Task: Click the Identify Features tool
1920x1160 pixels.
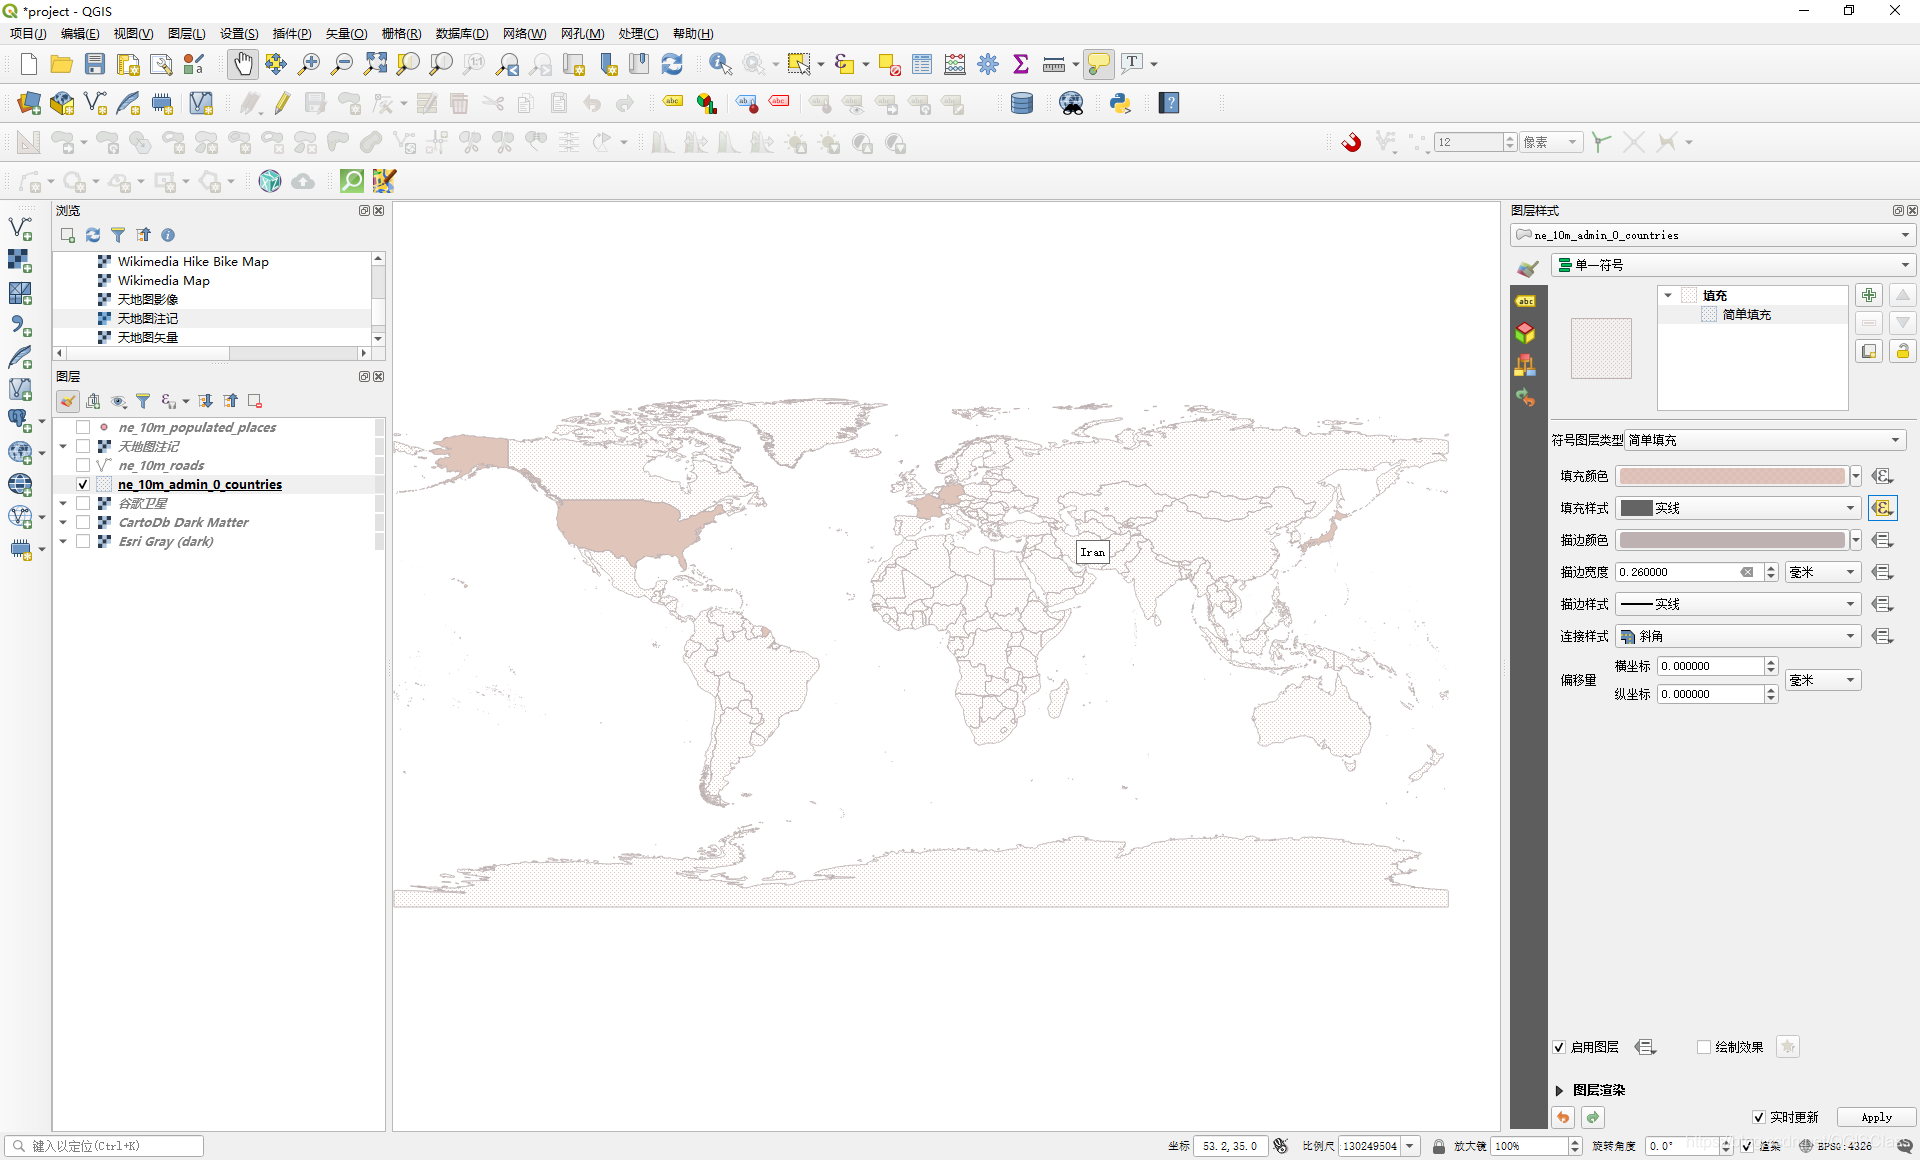Action: [720, 64]
